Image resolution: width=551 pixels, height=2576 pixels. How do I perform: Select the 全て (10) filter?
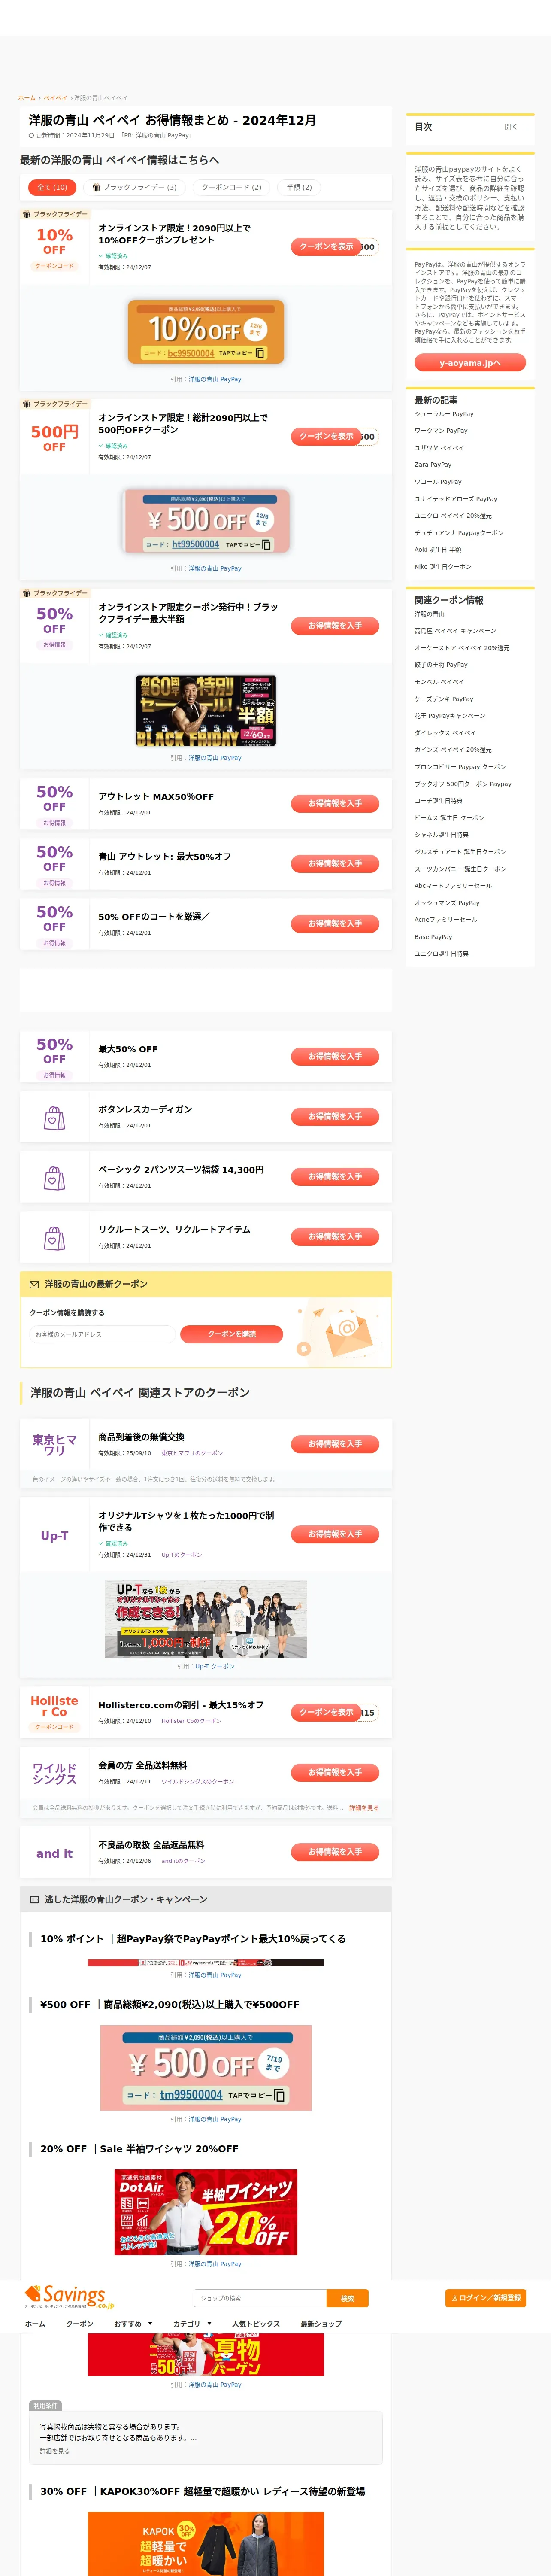(x=52, y=187)
